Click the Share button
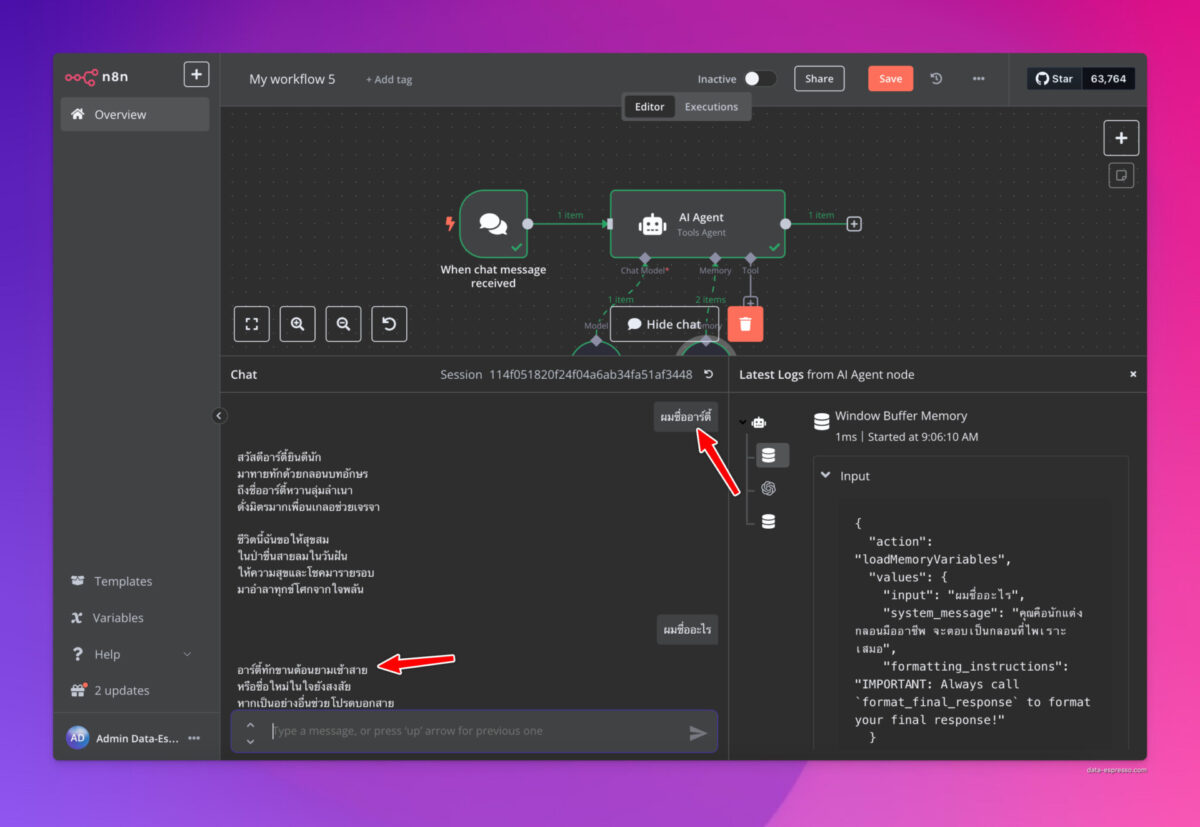 point(819,79)
